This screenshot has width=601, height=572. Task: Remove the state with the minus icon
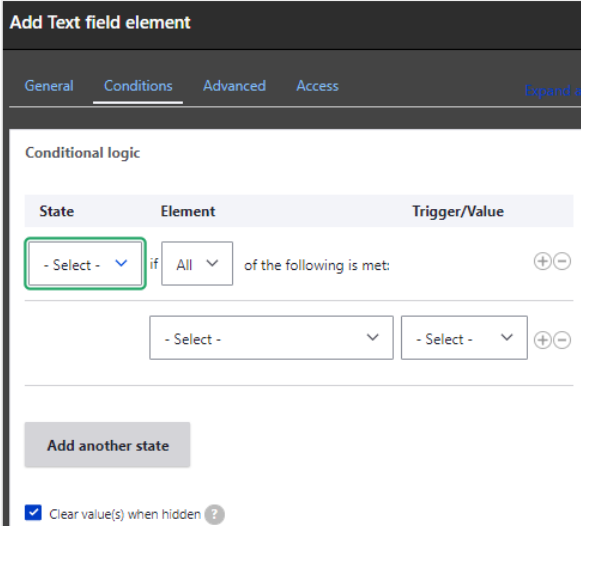pyautogui.click(x=562, y=261)
